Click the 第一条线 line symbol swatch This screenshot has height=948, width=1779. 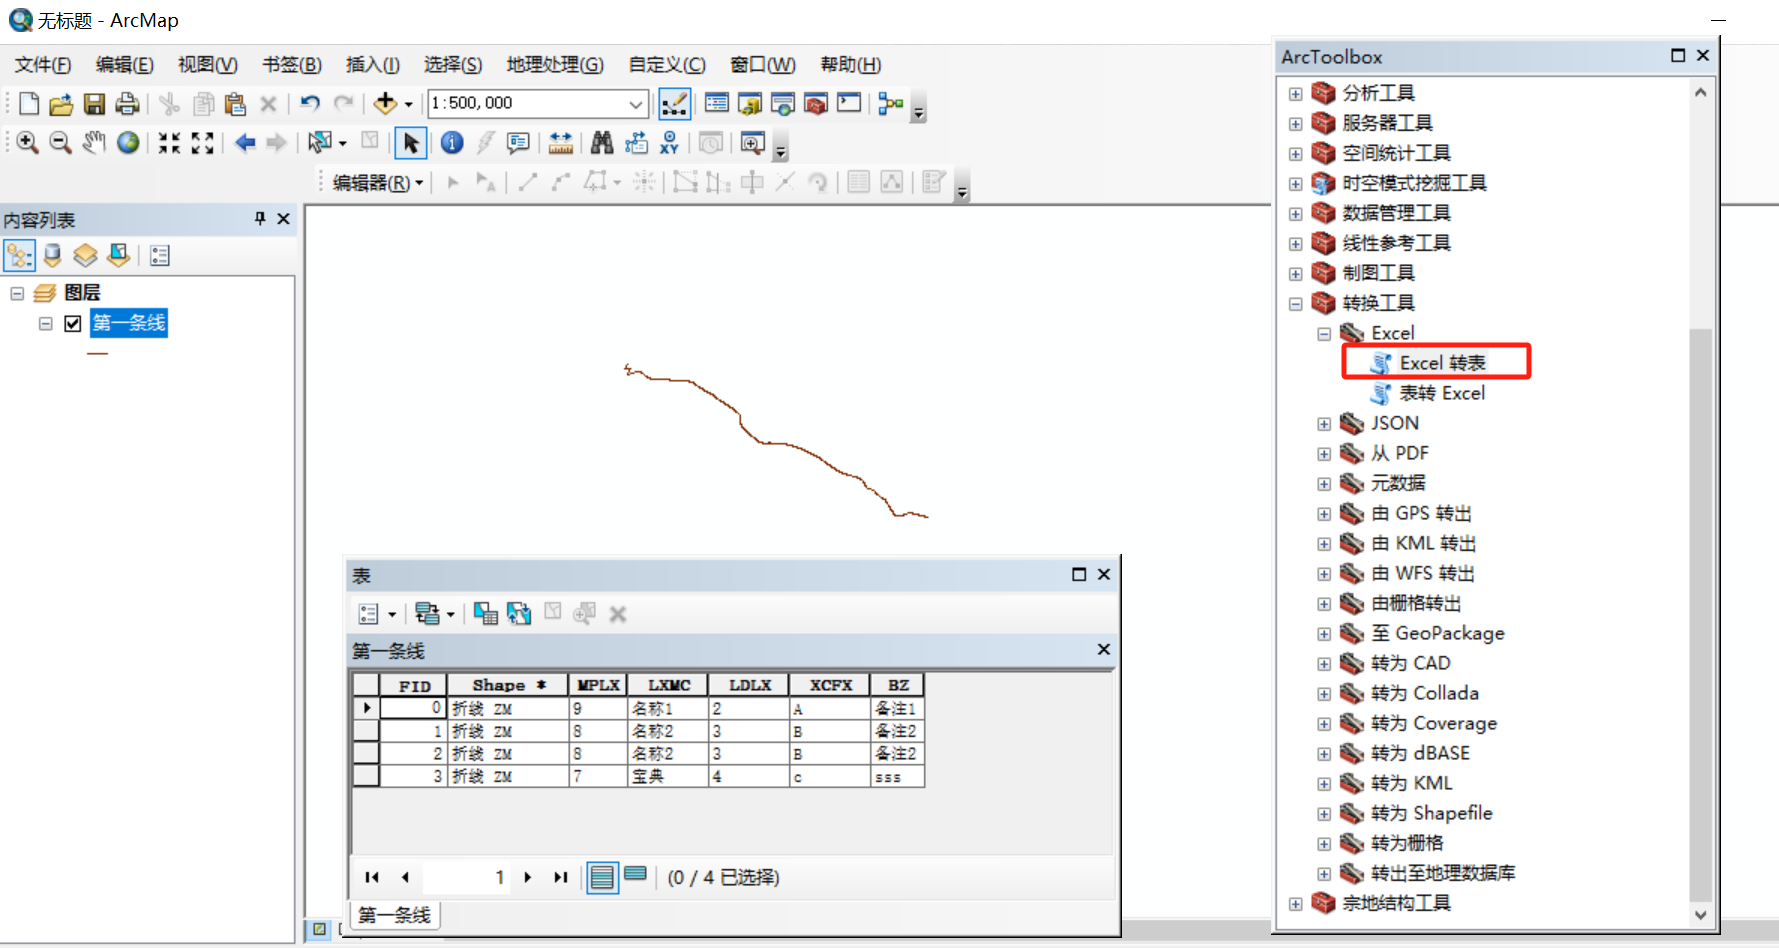97,354
